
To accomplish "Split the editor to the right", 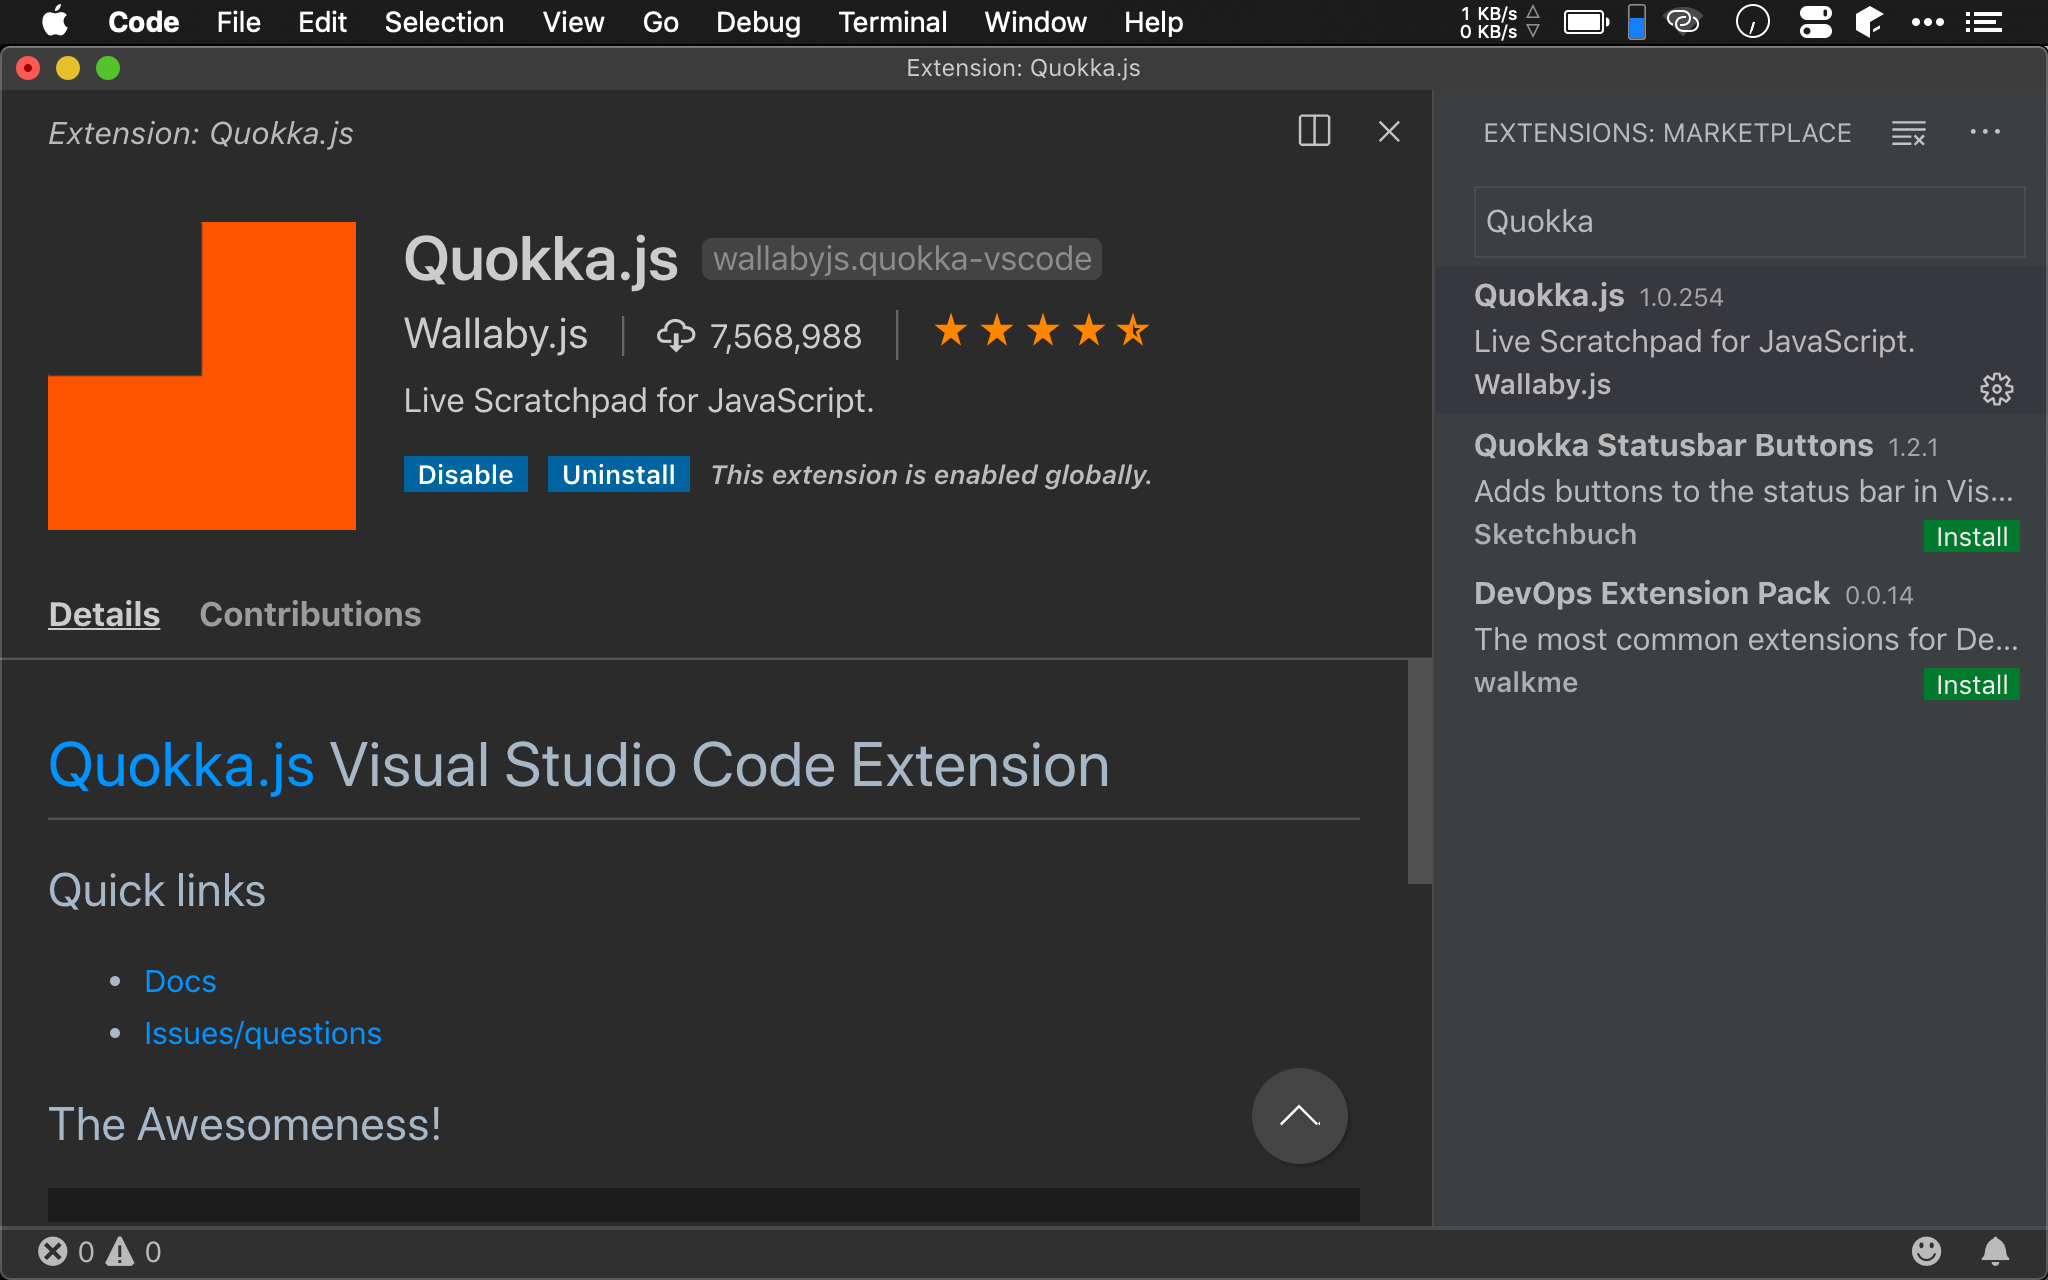I will [x=1314, y=131].
